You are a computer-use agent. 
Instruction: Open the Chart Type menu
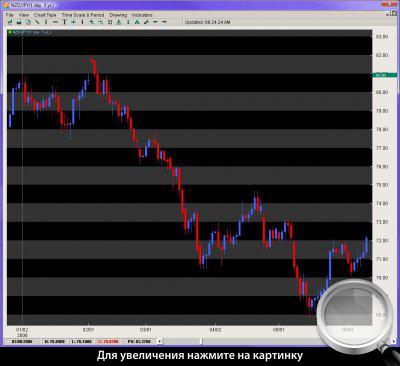click(45, 15)
